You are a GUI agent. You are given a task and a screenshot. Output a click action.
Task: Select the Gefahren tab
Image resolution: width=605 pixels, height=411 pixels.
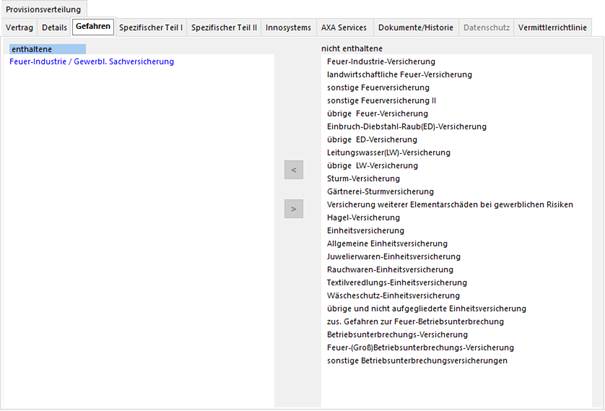click(93, 26)
